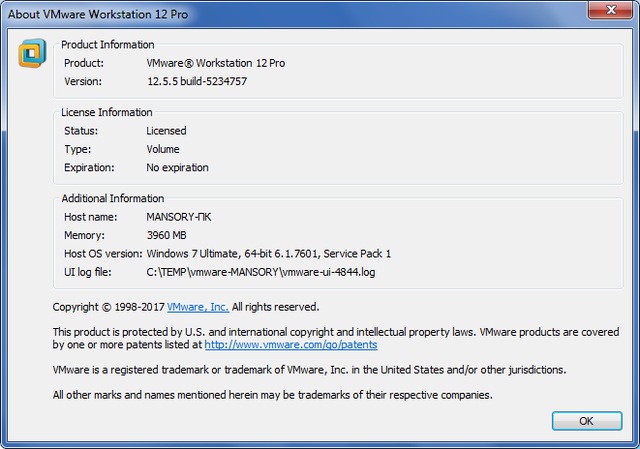Viewport: 640px width, 449px height.
Task: Click the Windows 7 Ultimate host OS text
Action: [x=269, y=253]
